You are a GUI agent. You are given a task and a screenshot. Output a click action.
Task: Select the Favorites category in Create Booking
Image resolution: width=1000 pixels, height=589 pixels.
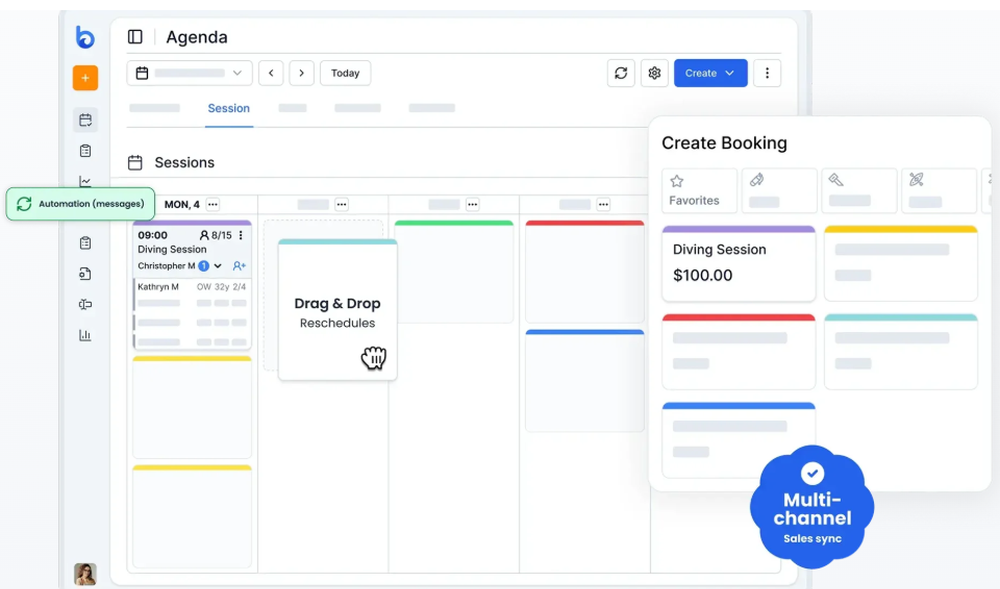pos(699,190)
